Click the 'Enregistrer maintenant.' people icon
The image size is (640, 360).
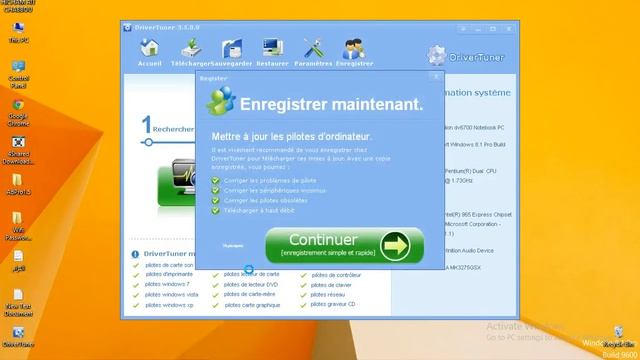point(221,101)
